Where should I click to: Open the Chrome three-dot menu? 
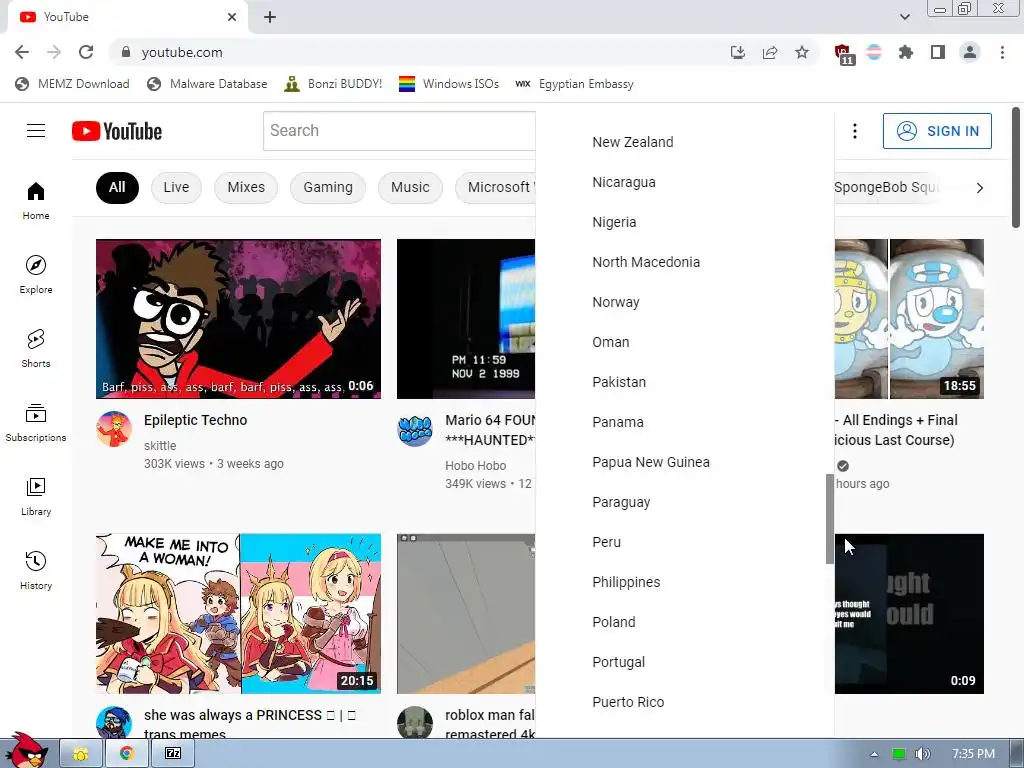point(1002,52)
